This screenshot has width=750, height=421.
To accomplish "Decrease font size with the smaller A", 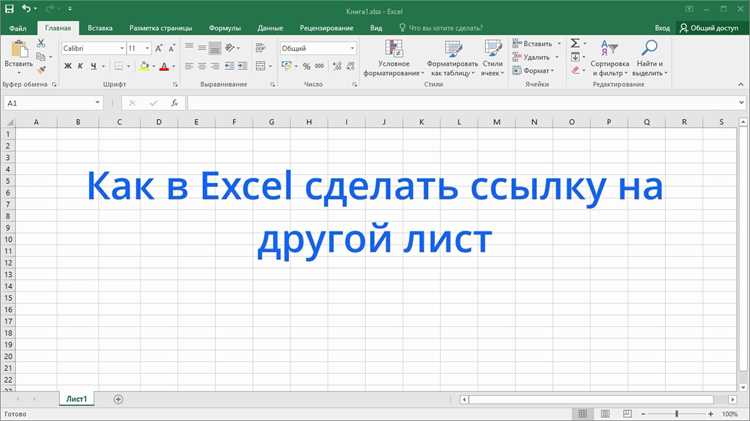I will pyautogui.click(x=172, y=48).
